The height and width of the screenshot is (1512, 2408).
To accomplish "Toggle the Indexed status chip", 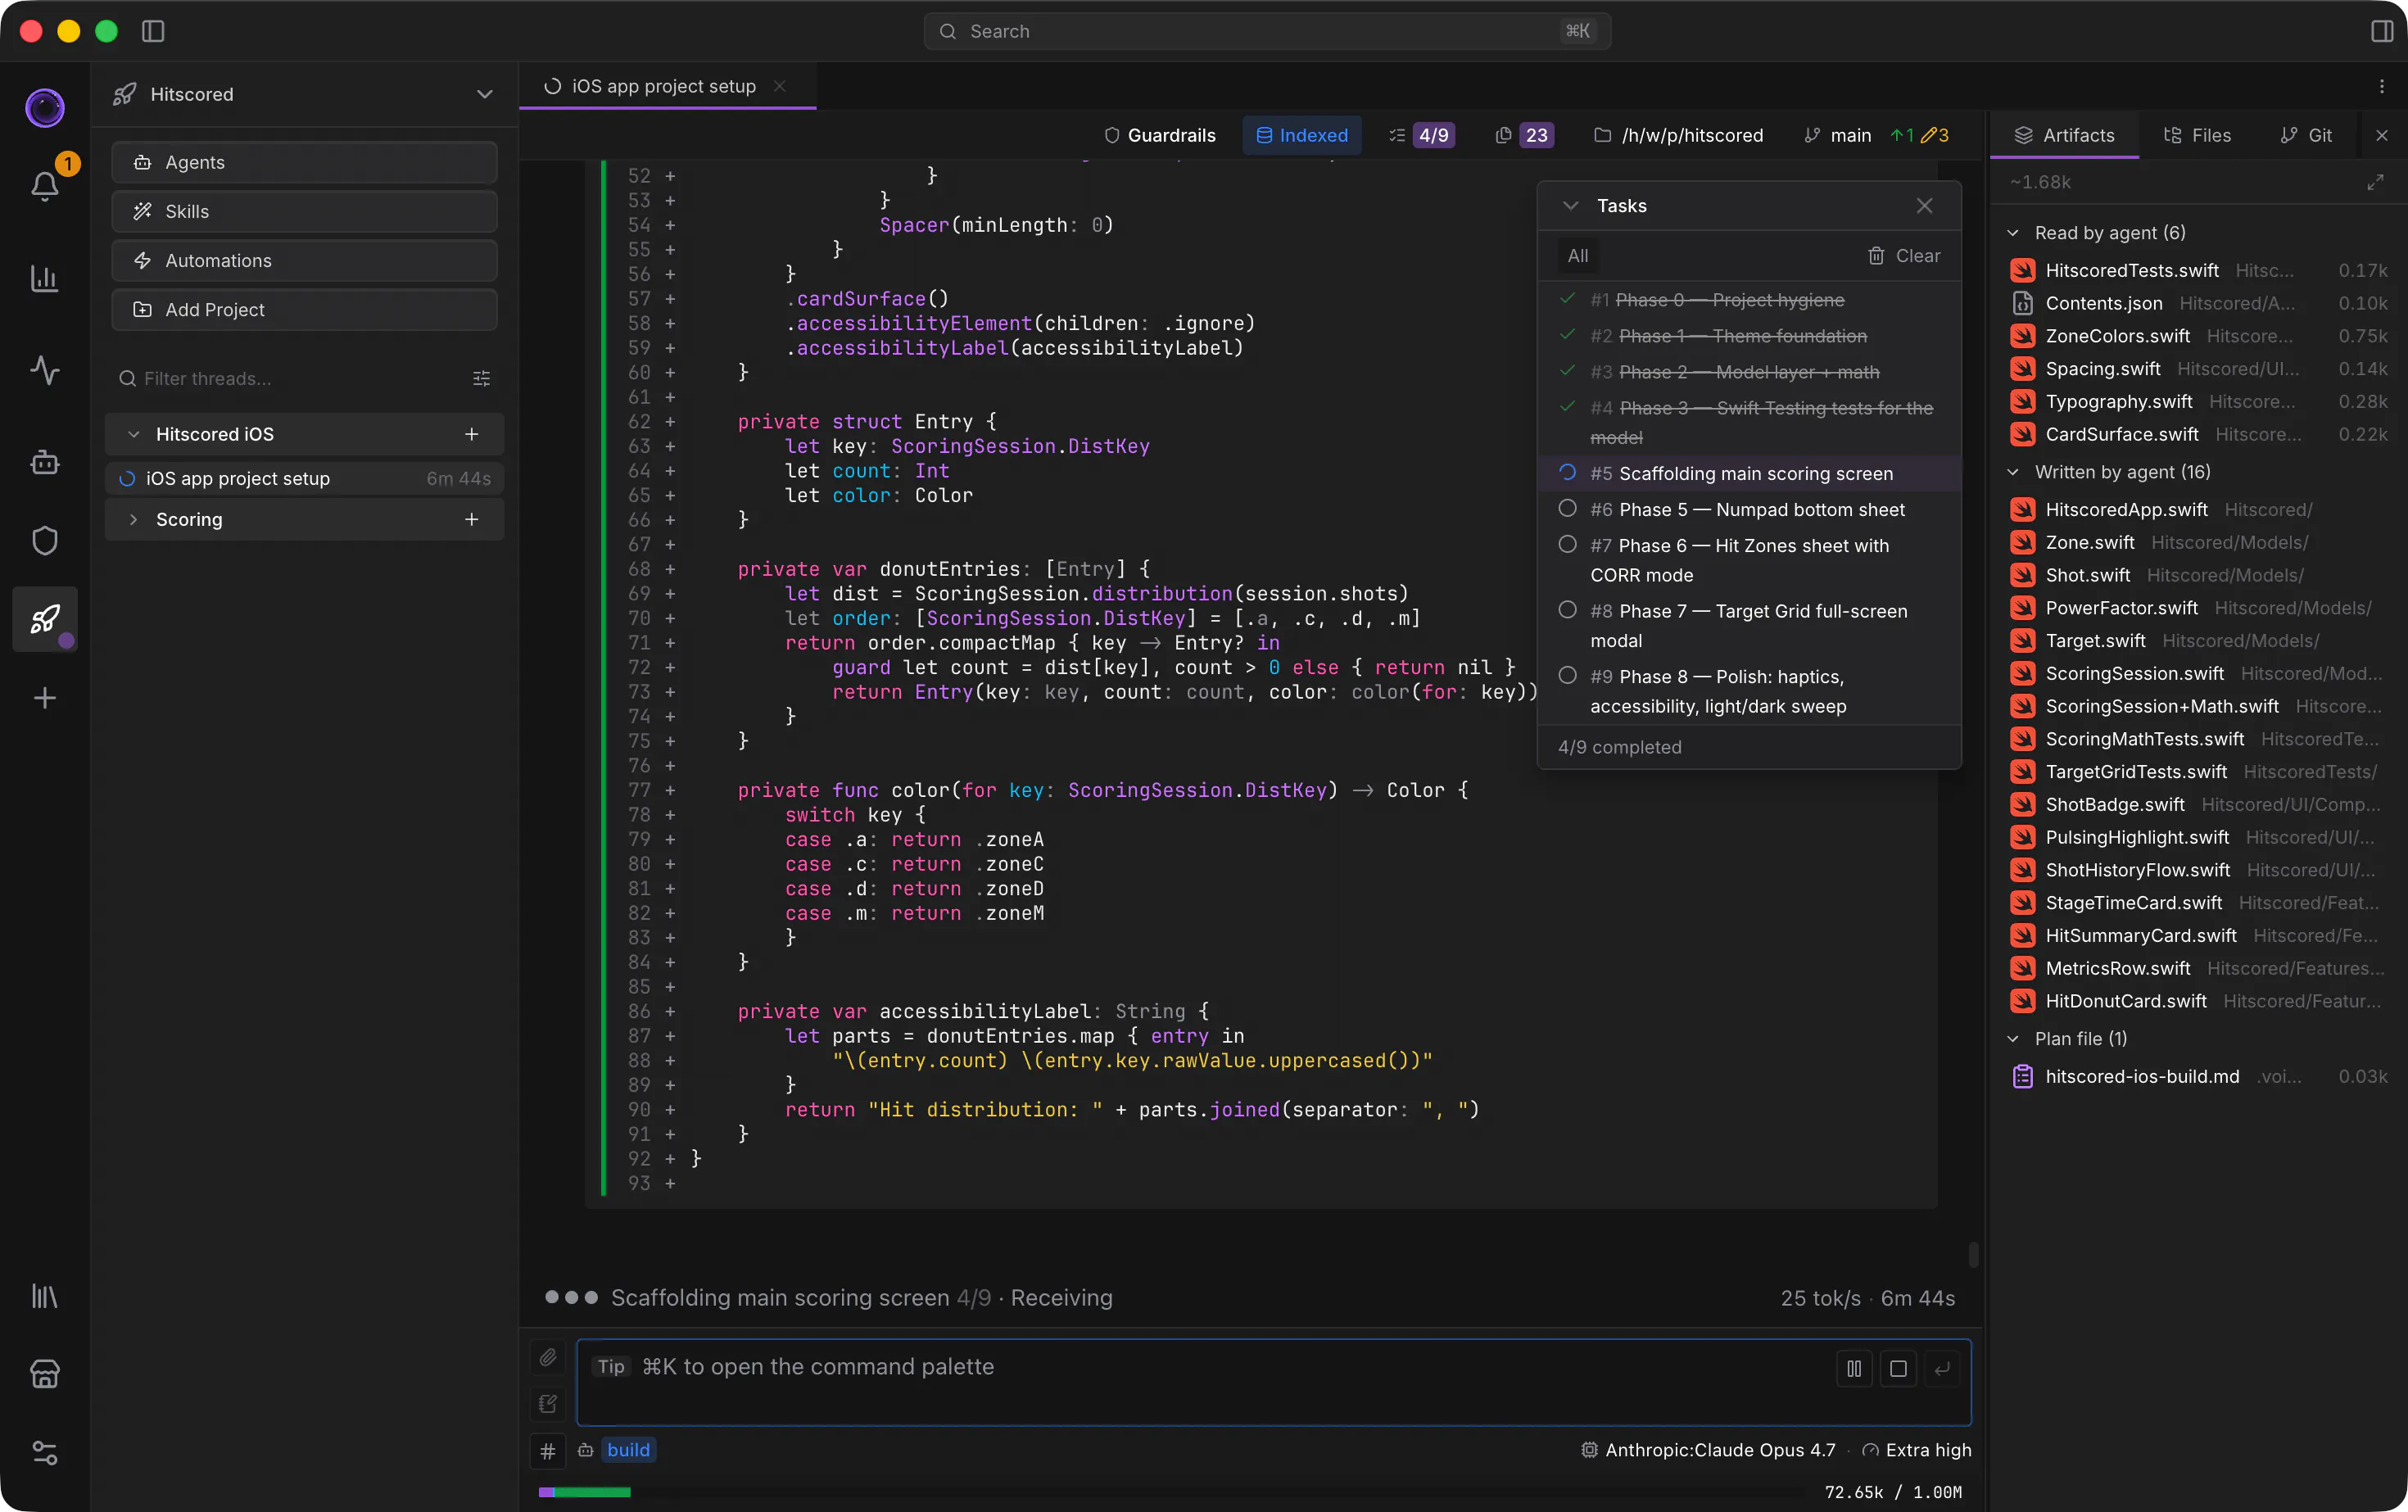I will coord(1302,135).
